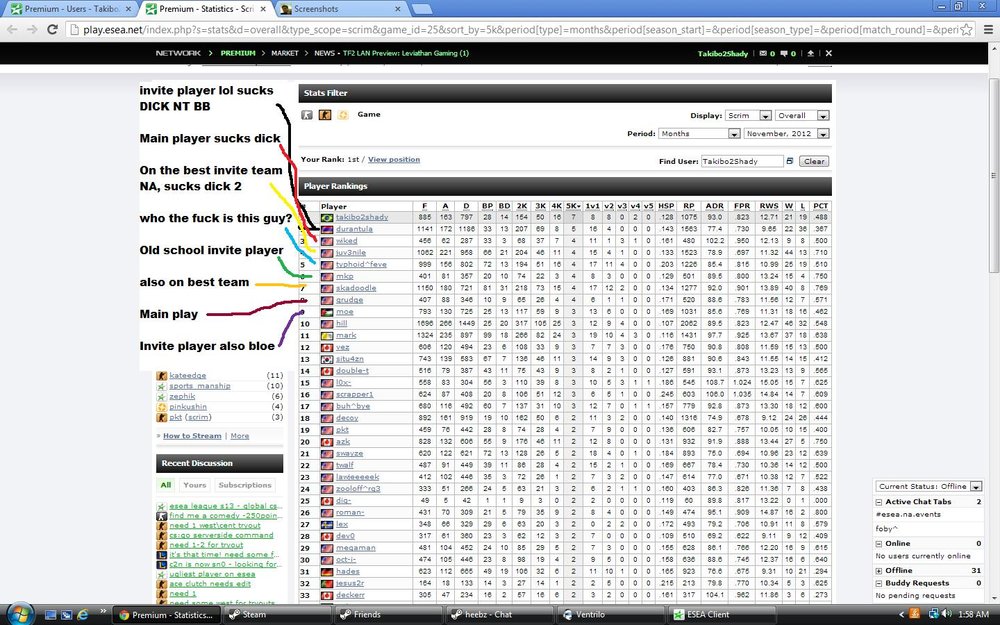Click the More streams link

[x=240, y=436]
